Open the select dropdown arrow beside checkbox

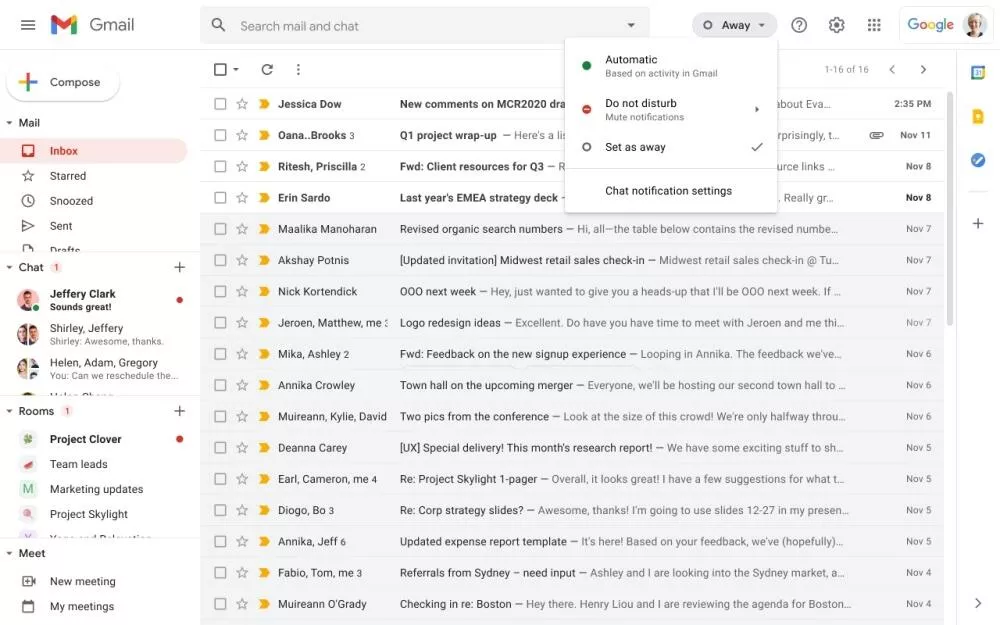(x=236, y=70)
